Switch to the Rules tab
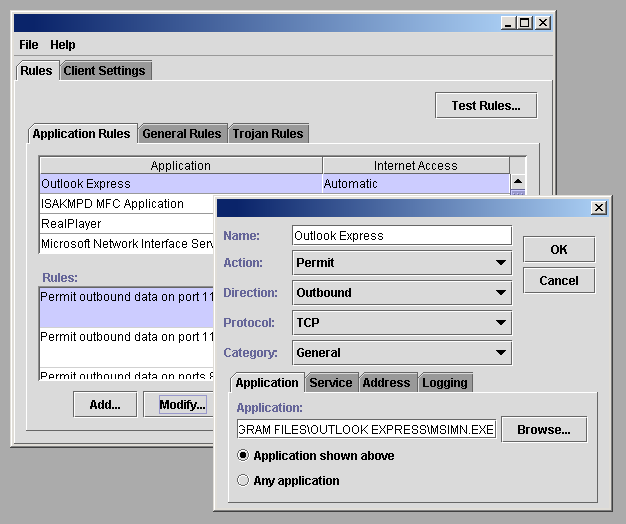The image size is (626, 524). [36, 71]
